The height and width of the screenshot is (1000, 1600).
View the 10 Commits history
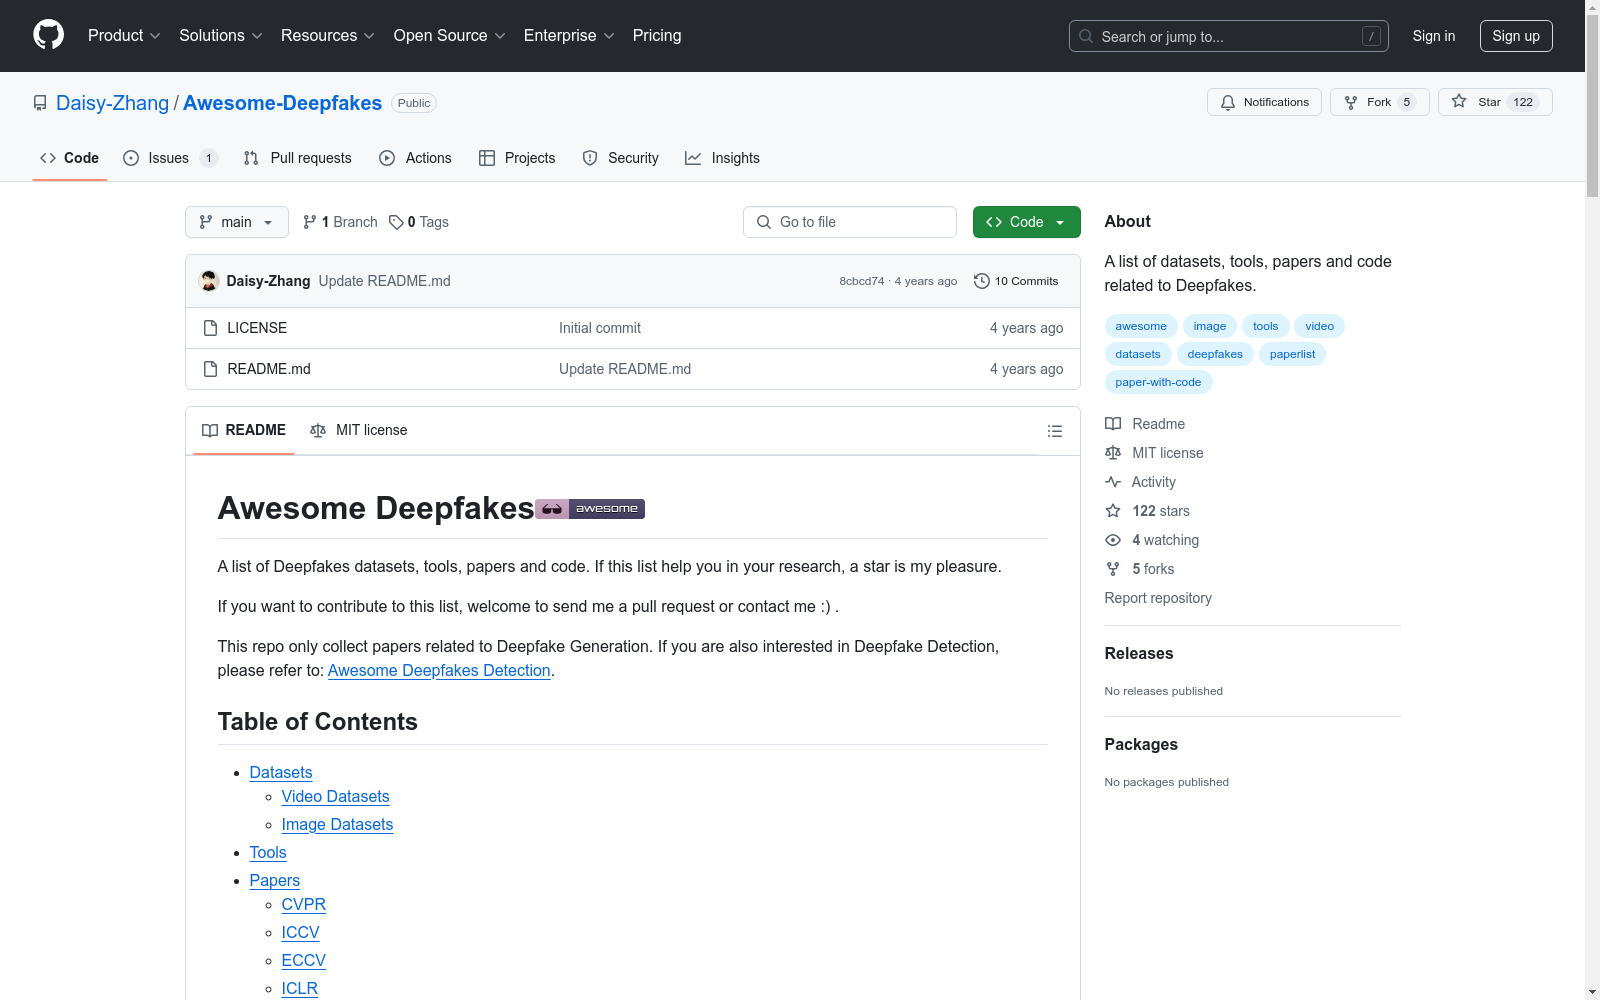(1016, 281)
